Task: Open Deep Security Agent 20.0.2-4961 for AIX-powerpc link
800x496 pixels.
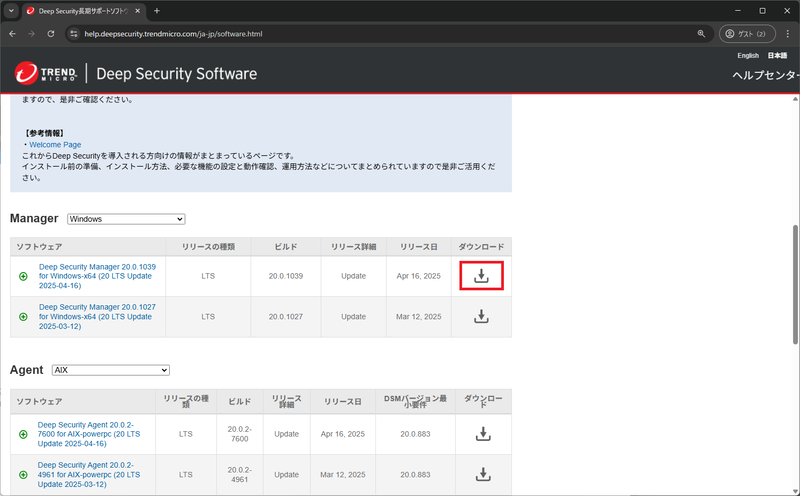Action: pos(89,475)
